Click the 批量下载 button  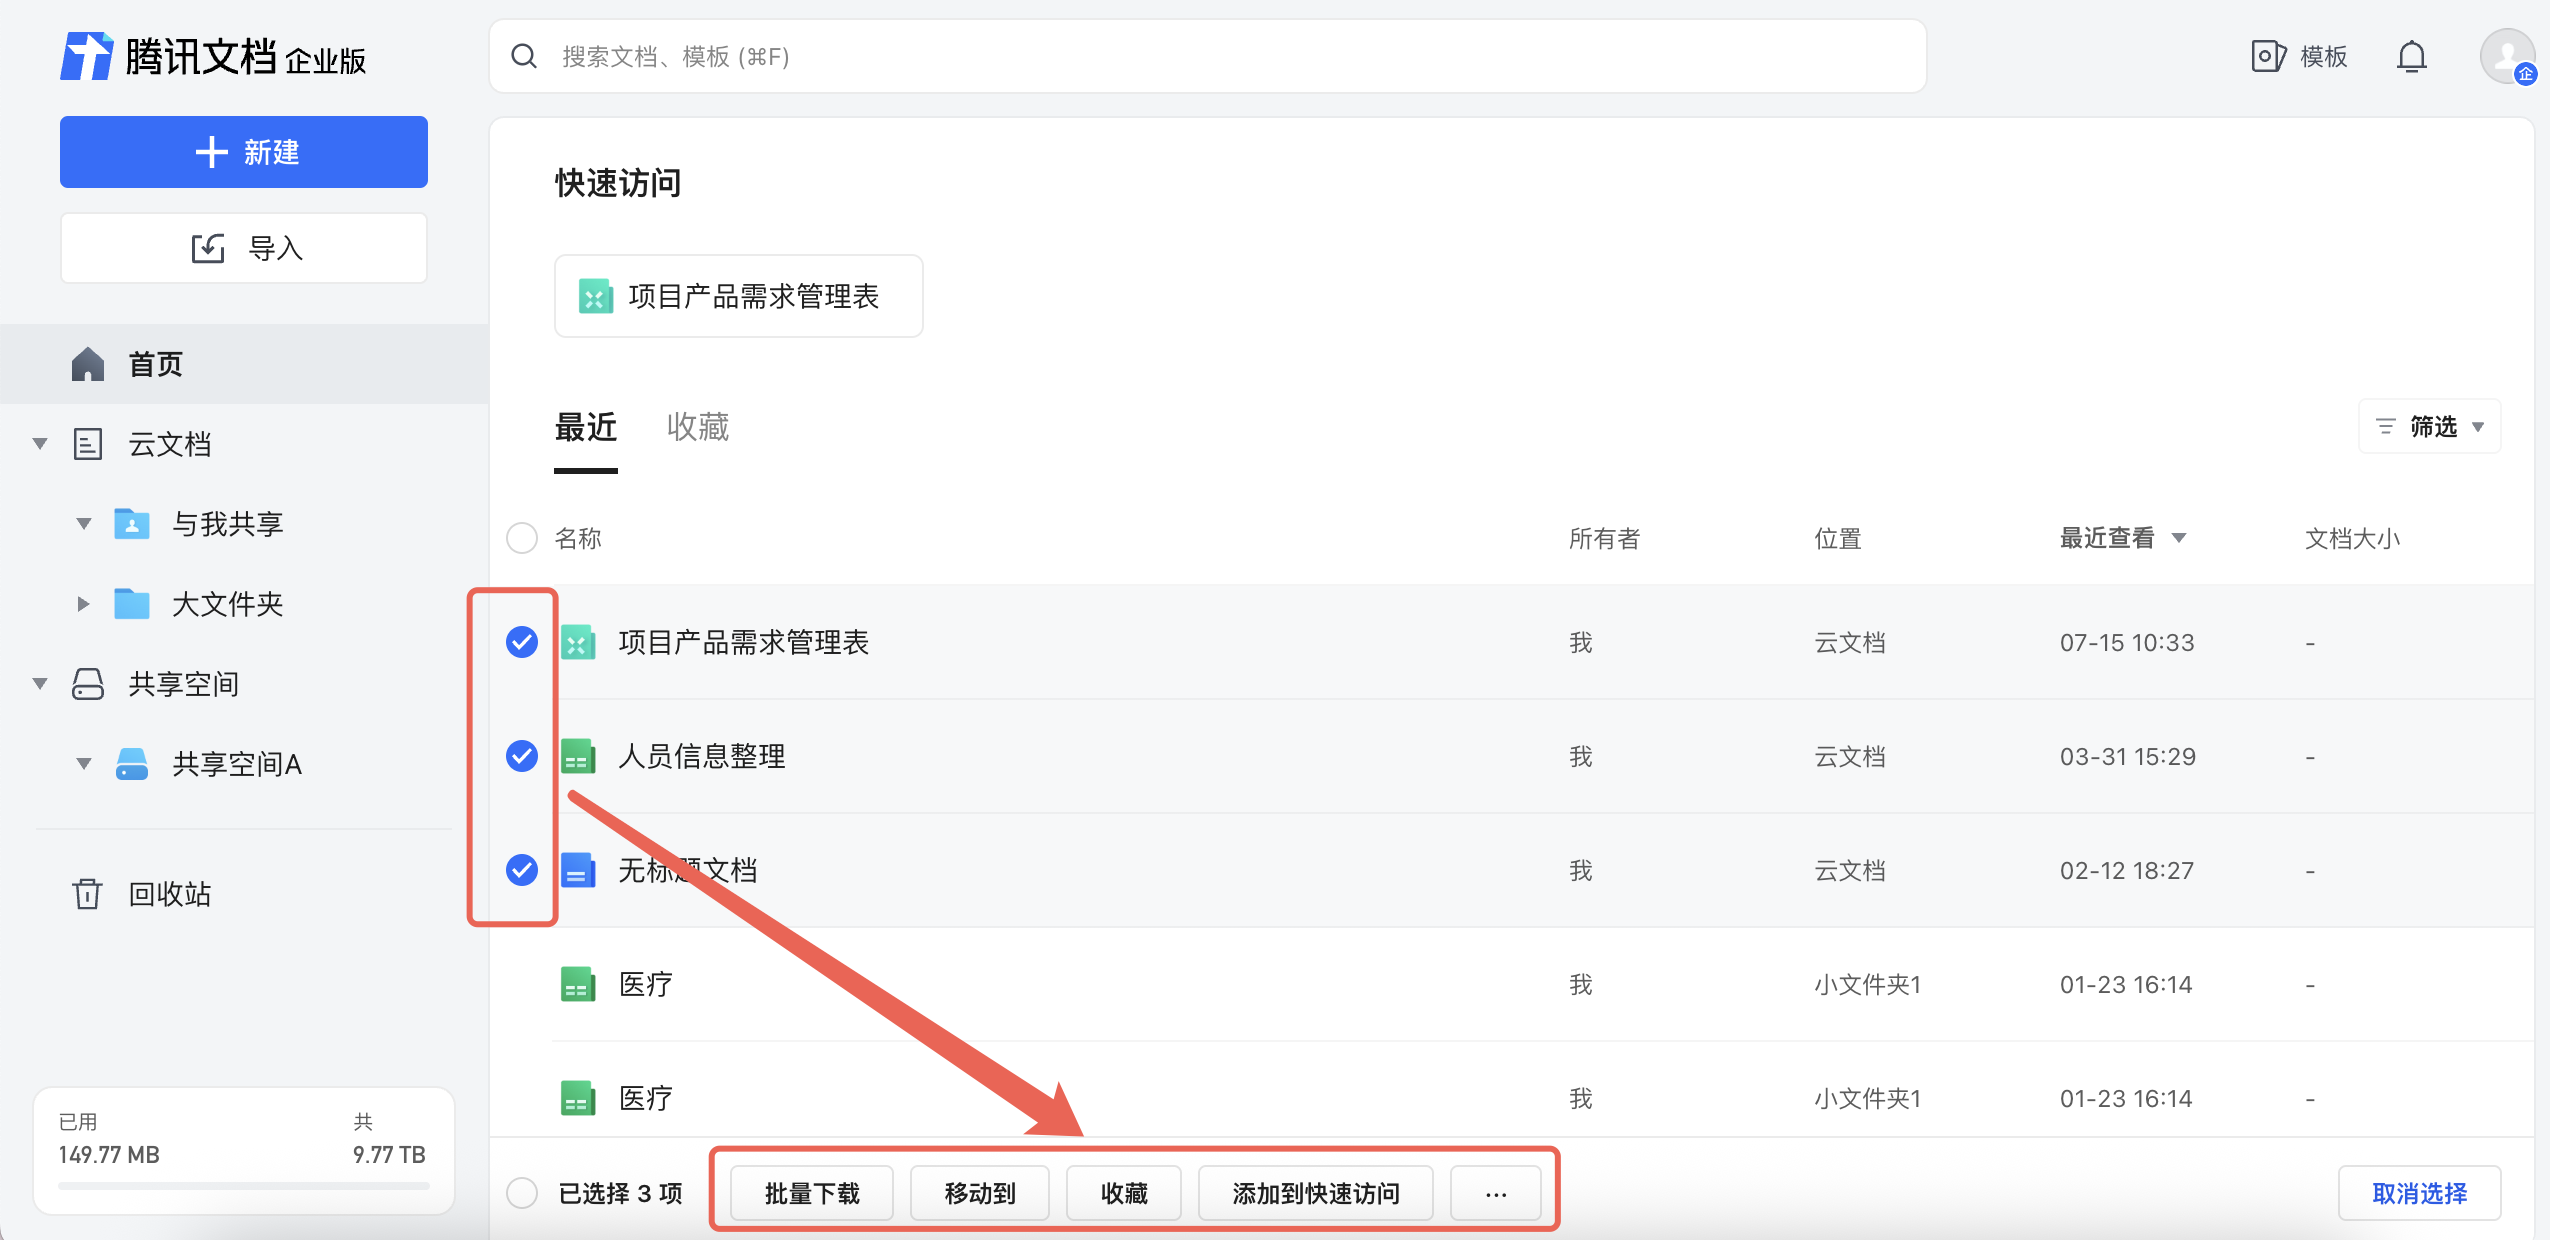pos(811,1193)
